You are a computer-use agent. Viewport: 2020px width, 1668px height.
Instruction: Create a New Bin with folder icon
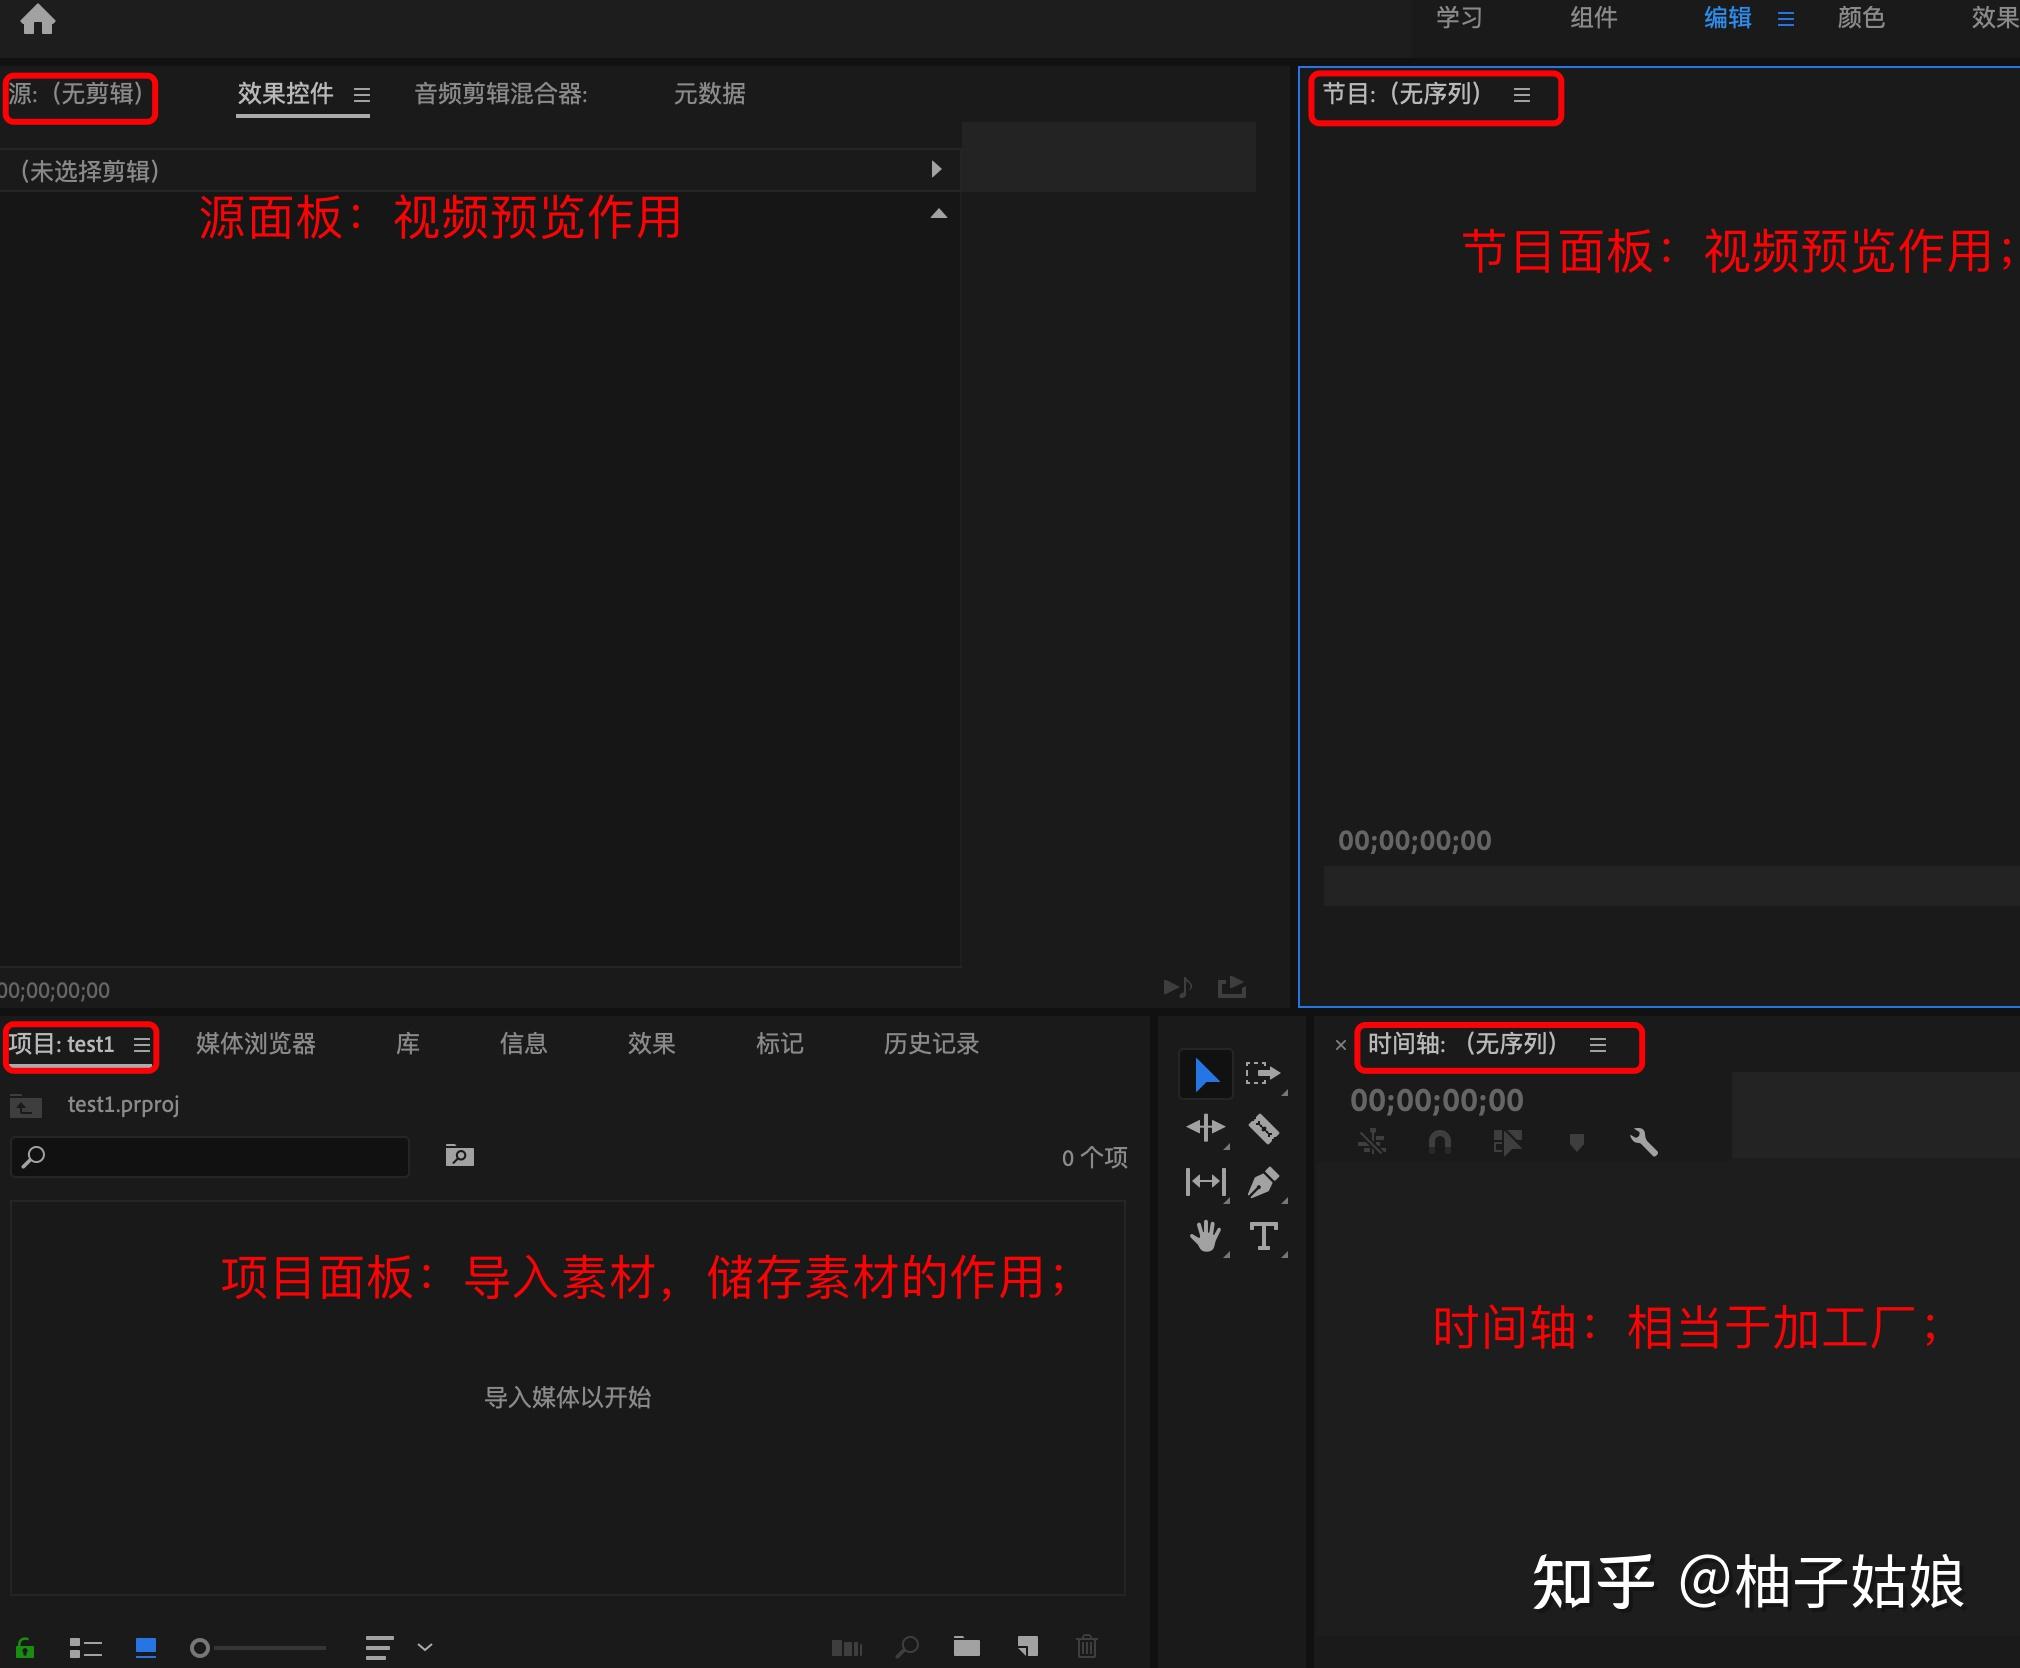point(967,1646)
